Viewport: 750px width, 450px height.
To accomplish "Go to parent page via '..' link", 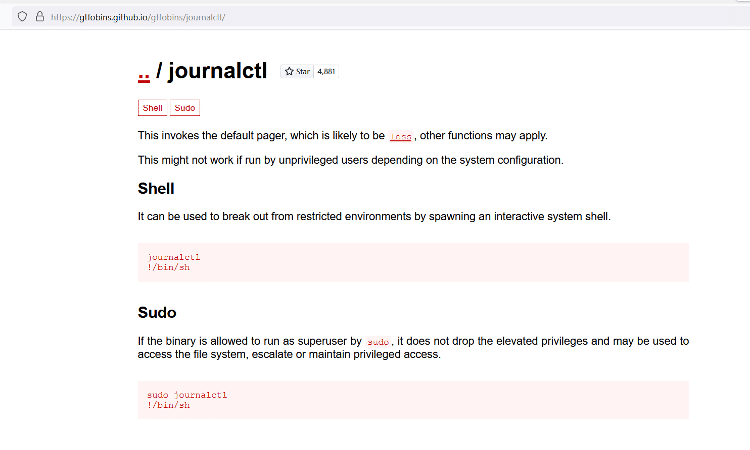I will click(x=144, y=71).
